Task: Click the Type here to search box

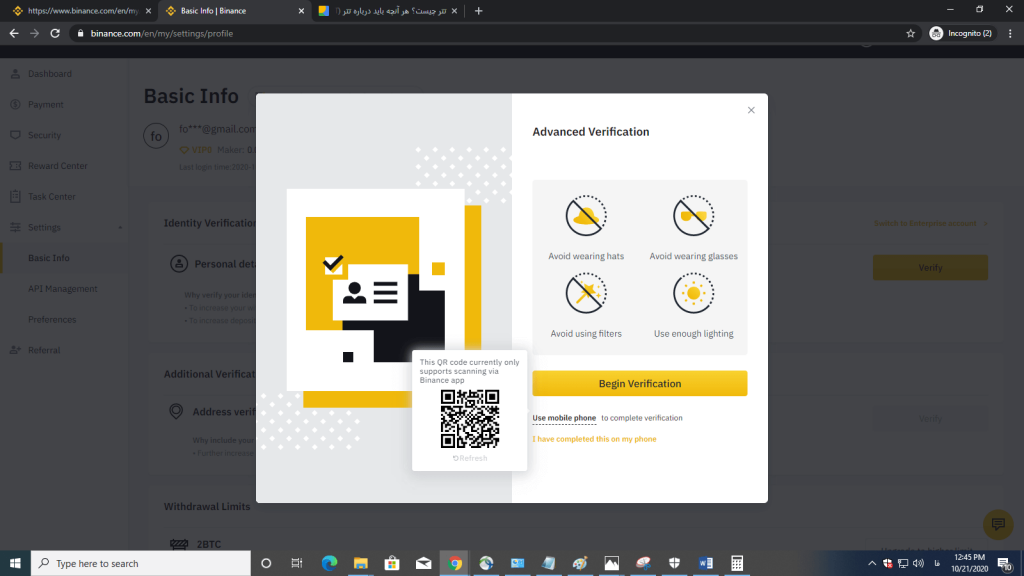Action: point(140,563)
